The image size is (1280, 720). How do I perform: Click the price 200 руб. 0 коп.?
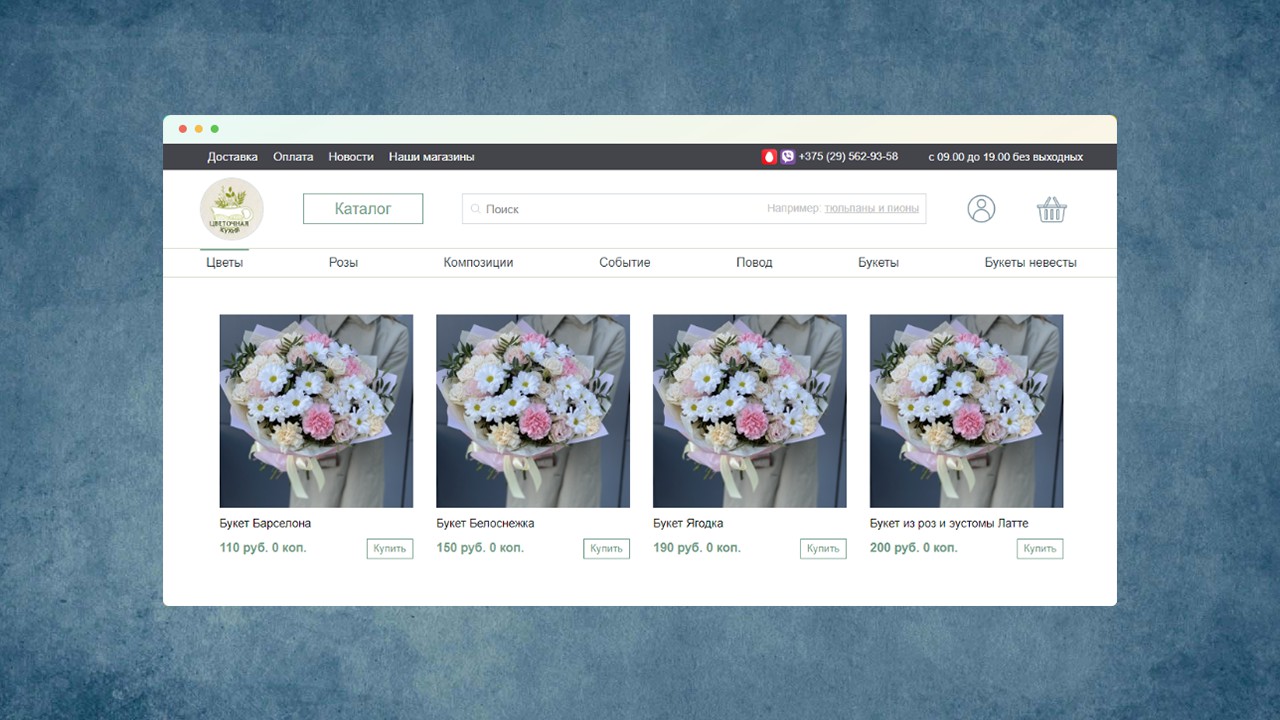(914, 548)
